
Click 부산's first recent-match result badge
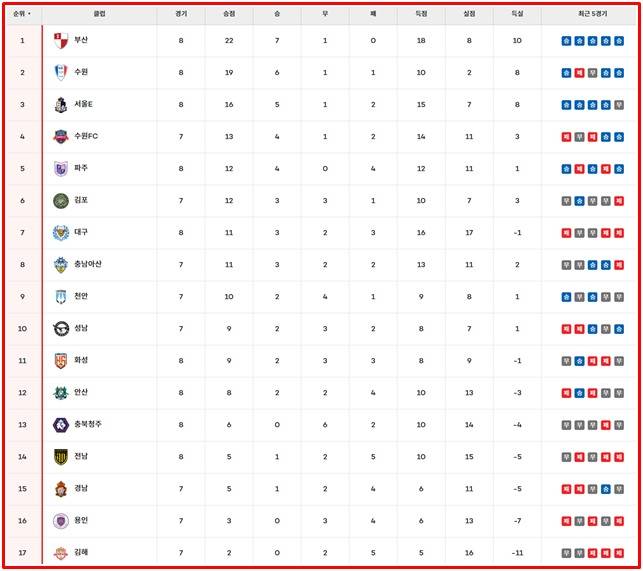coord(566,41)
